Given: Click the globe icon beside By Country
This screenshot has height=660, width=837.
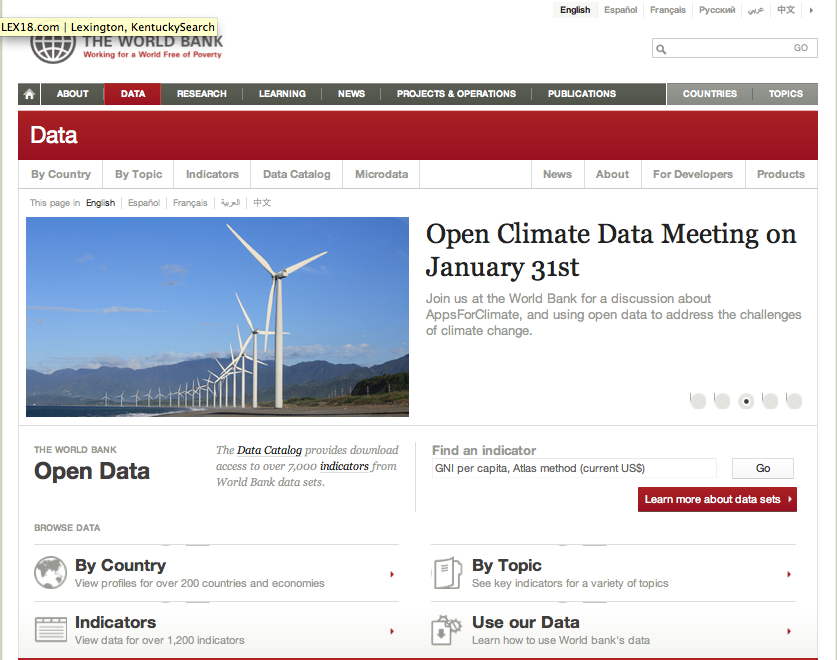Looking at the screenshot, I should click(x=50, y=573).
